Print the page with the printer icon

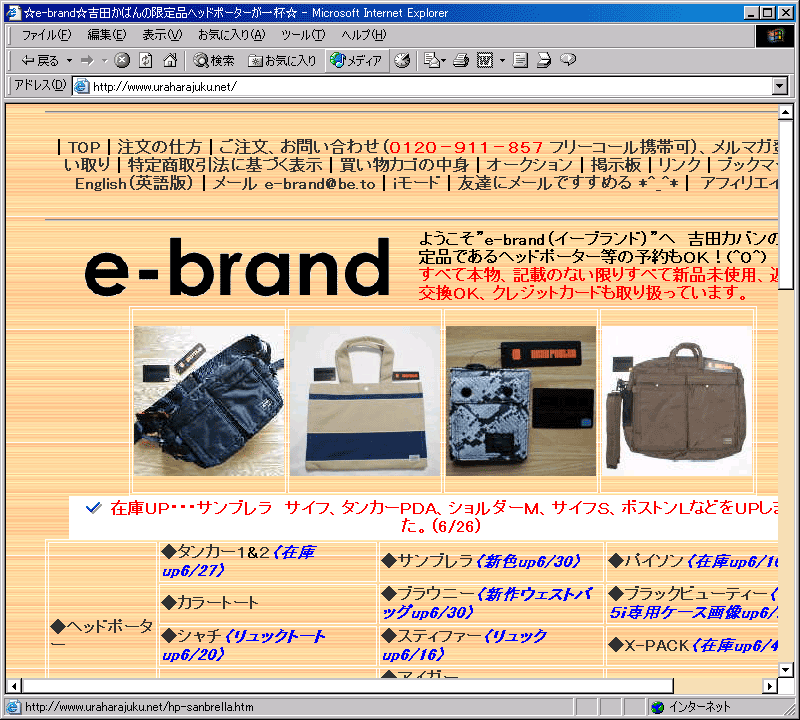[461, 61]
